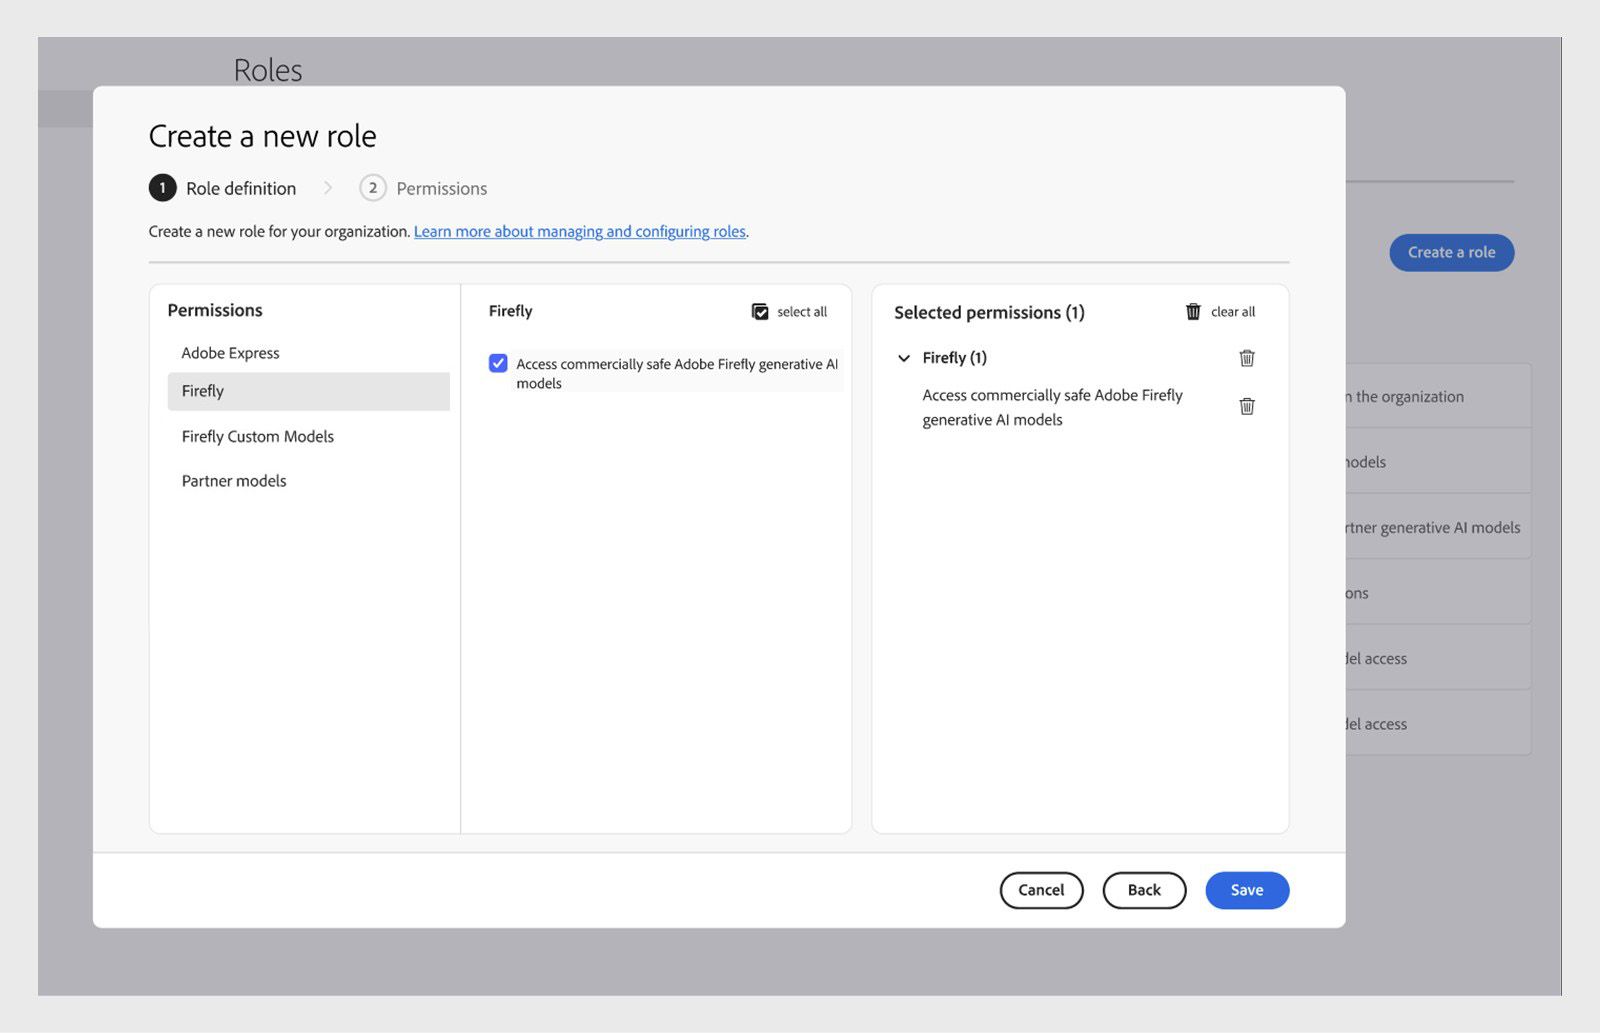Select Partner models category
The width and height of the screenshot is (1600, 1033).
click(233, 481)
